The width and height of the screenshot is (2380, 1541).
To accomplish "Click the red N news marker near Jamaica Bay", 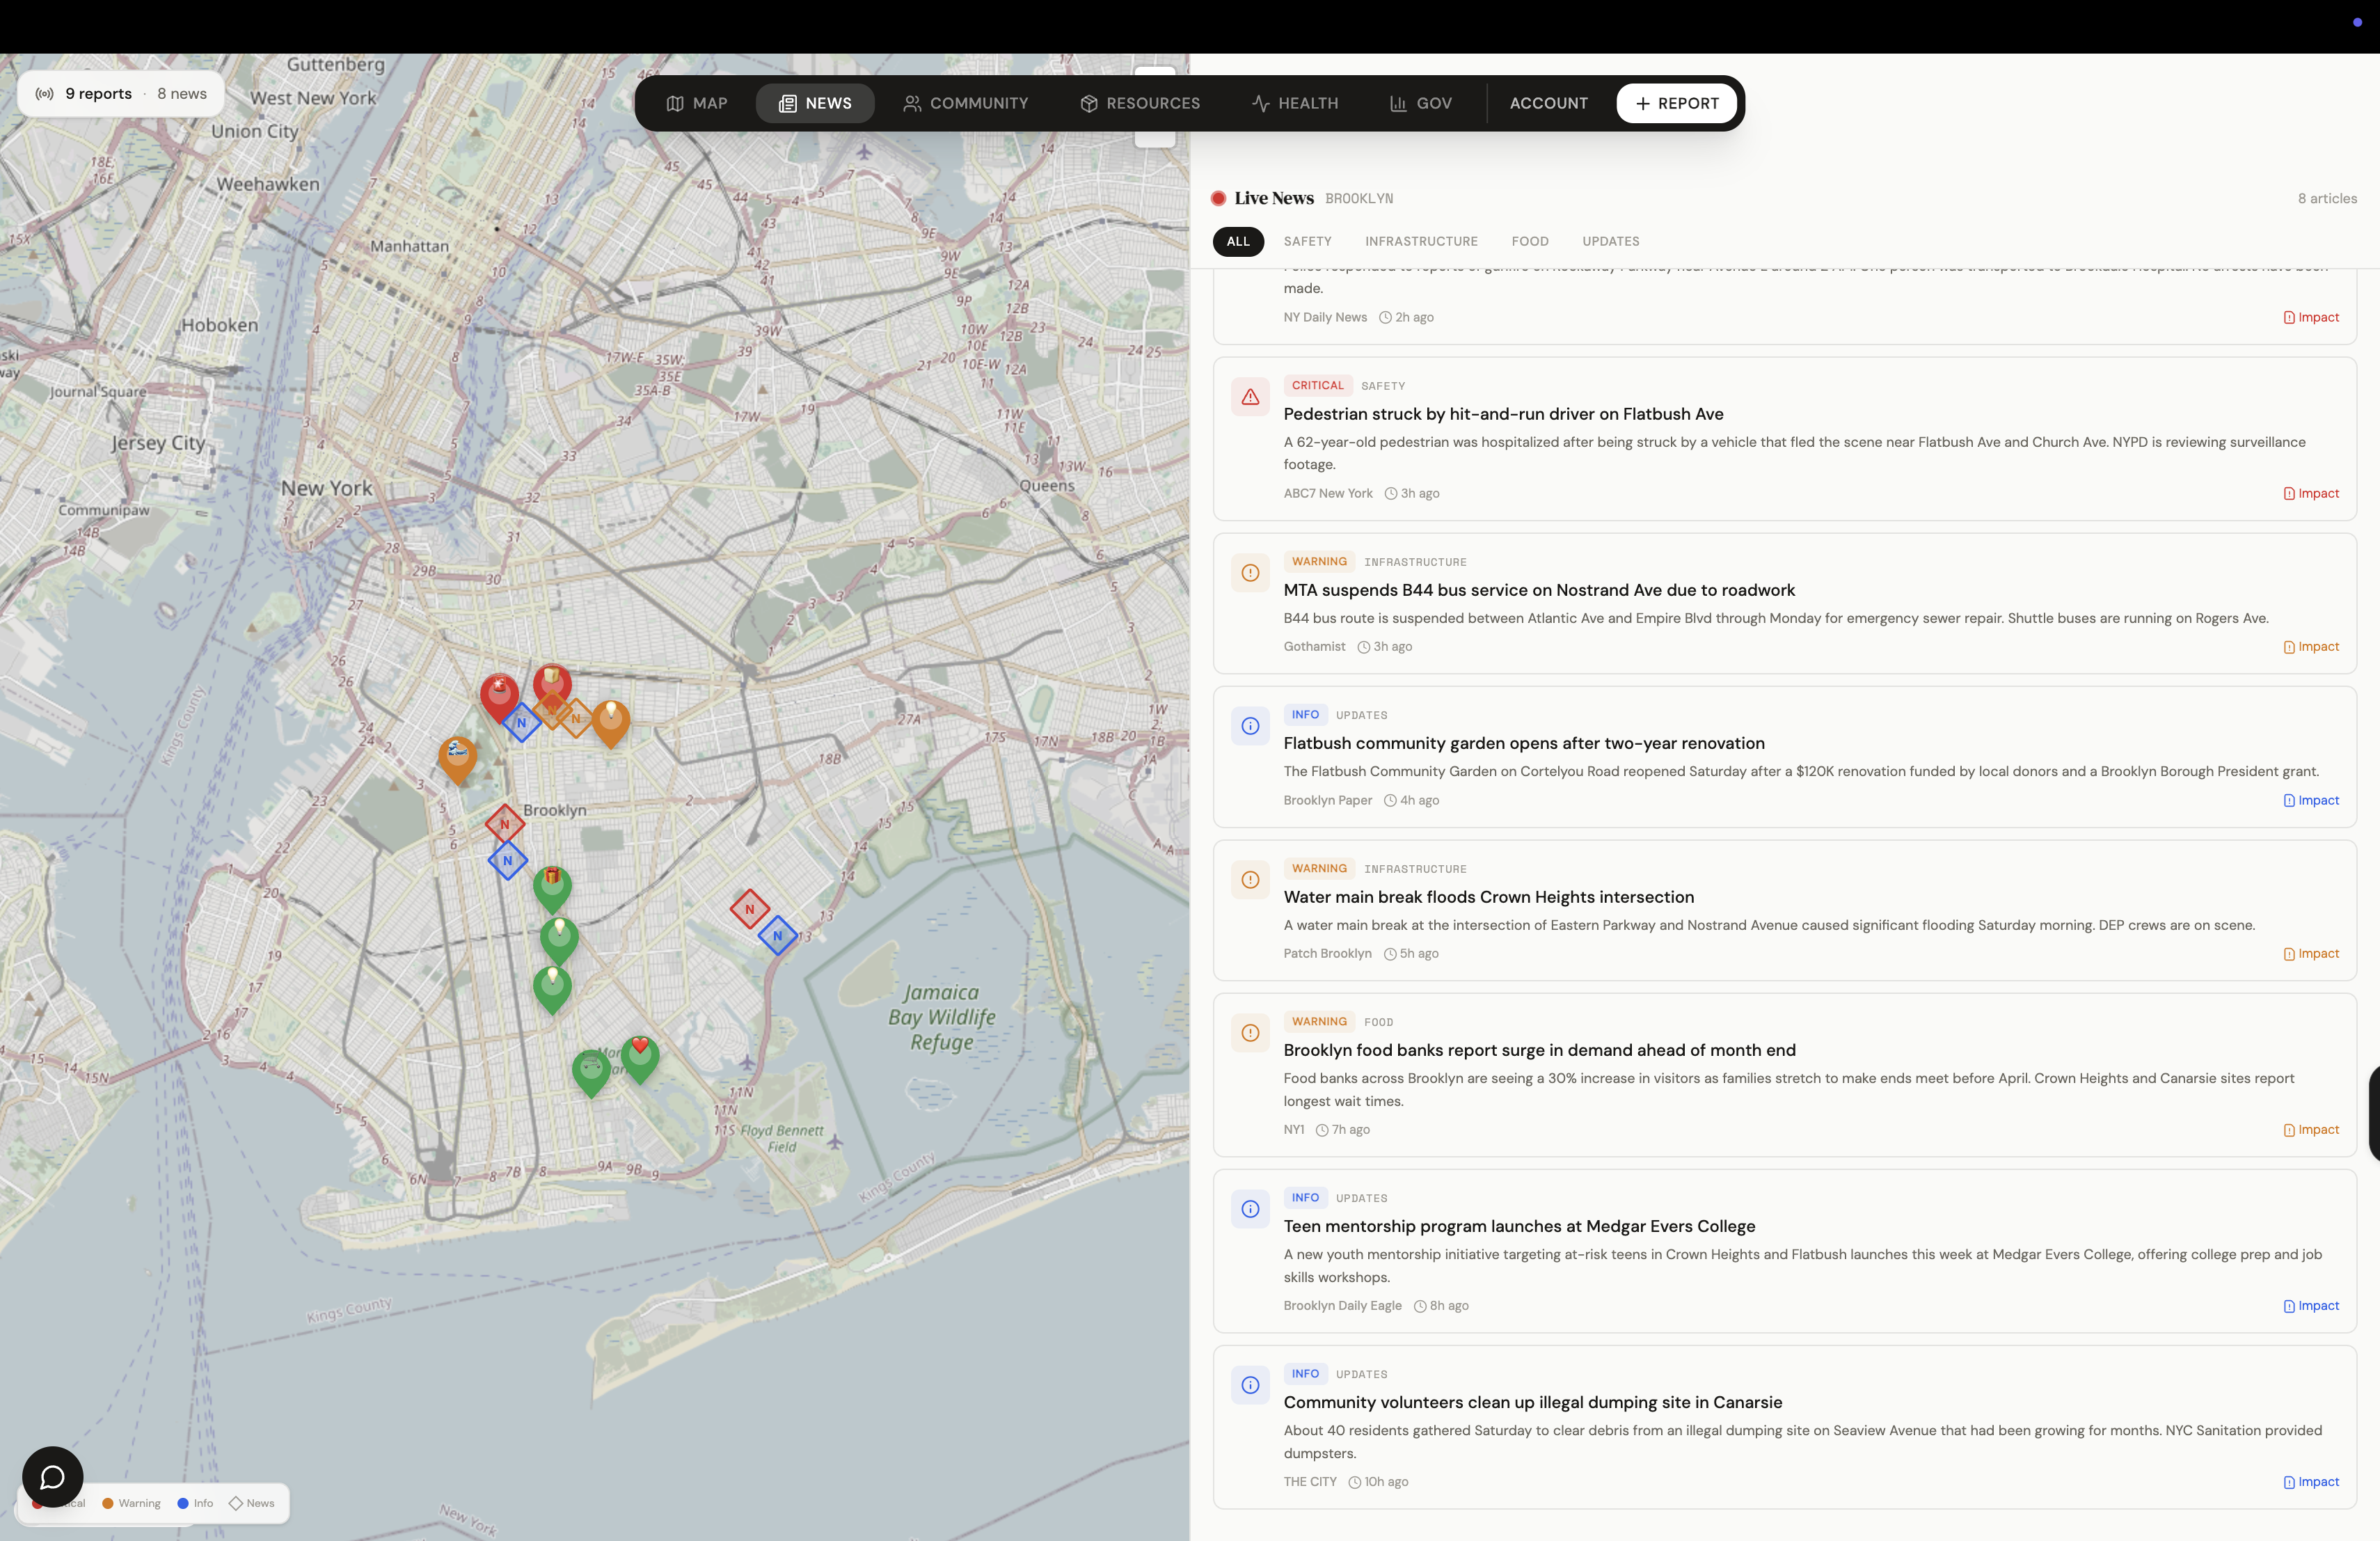I will [749, 909].
